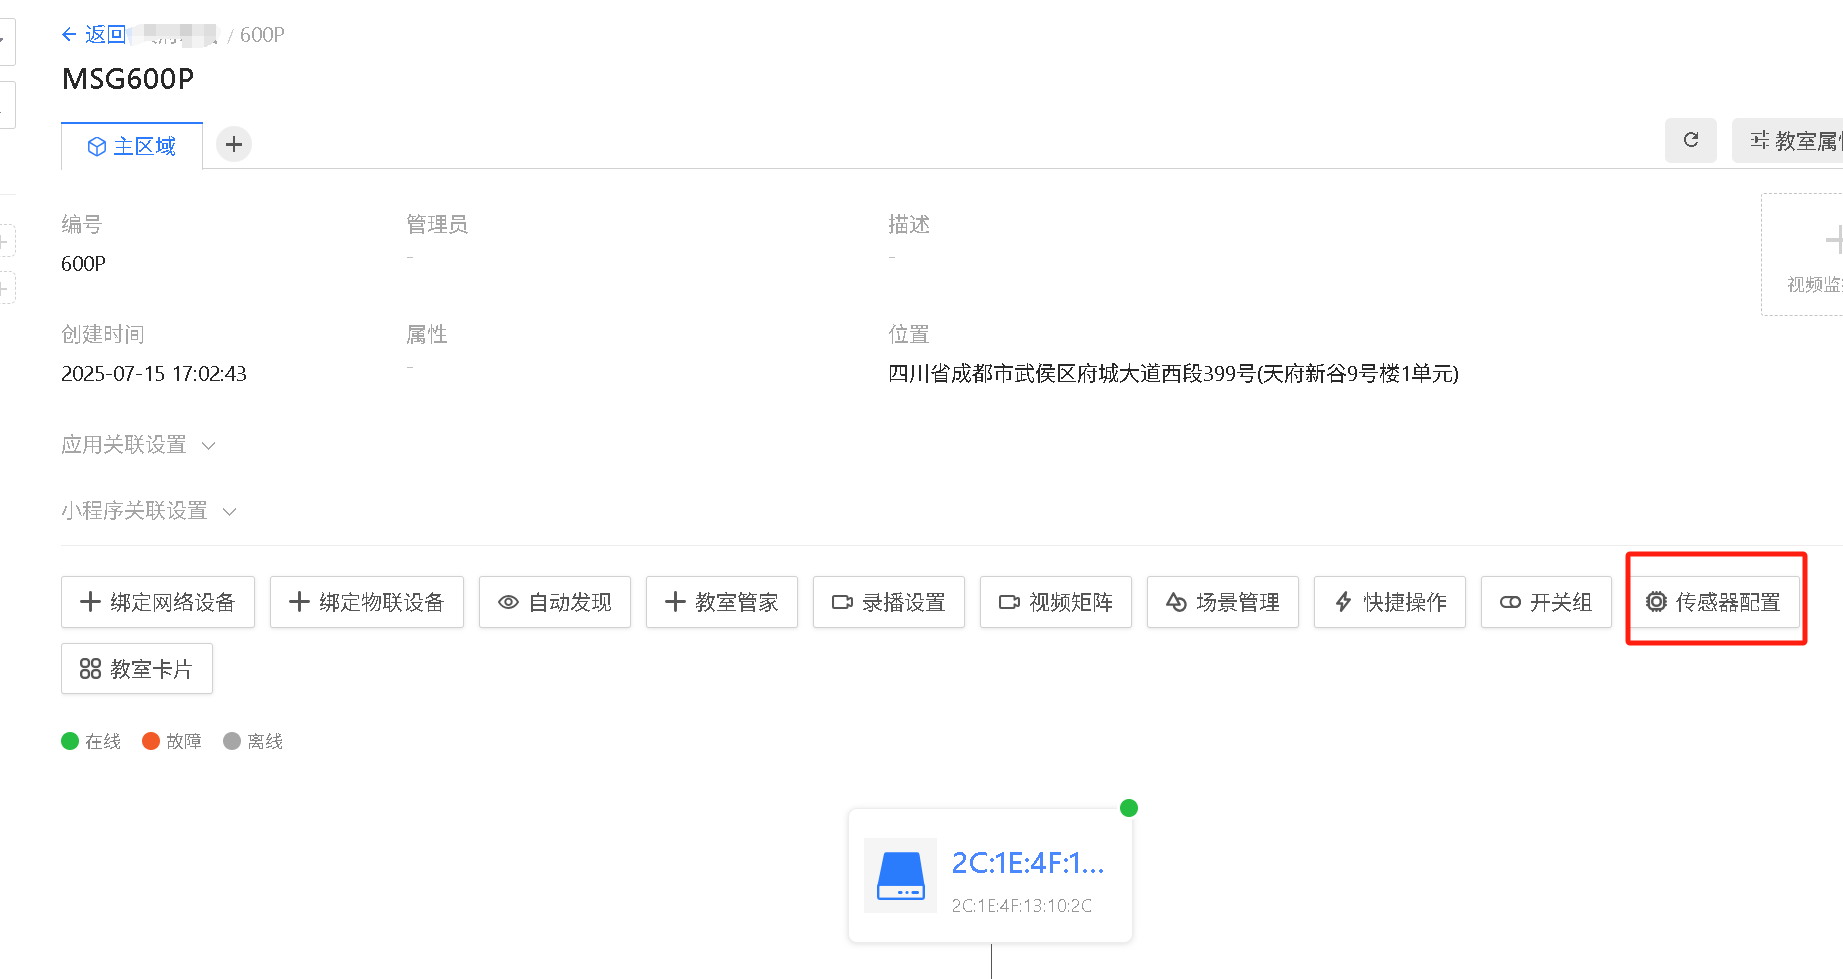Select the 主区域 tab

[x=132, y=147]
